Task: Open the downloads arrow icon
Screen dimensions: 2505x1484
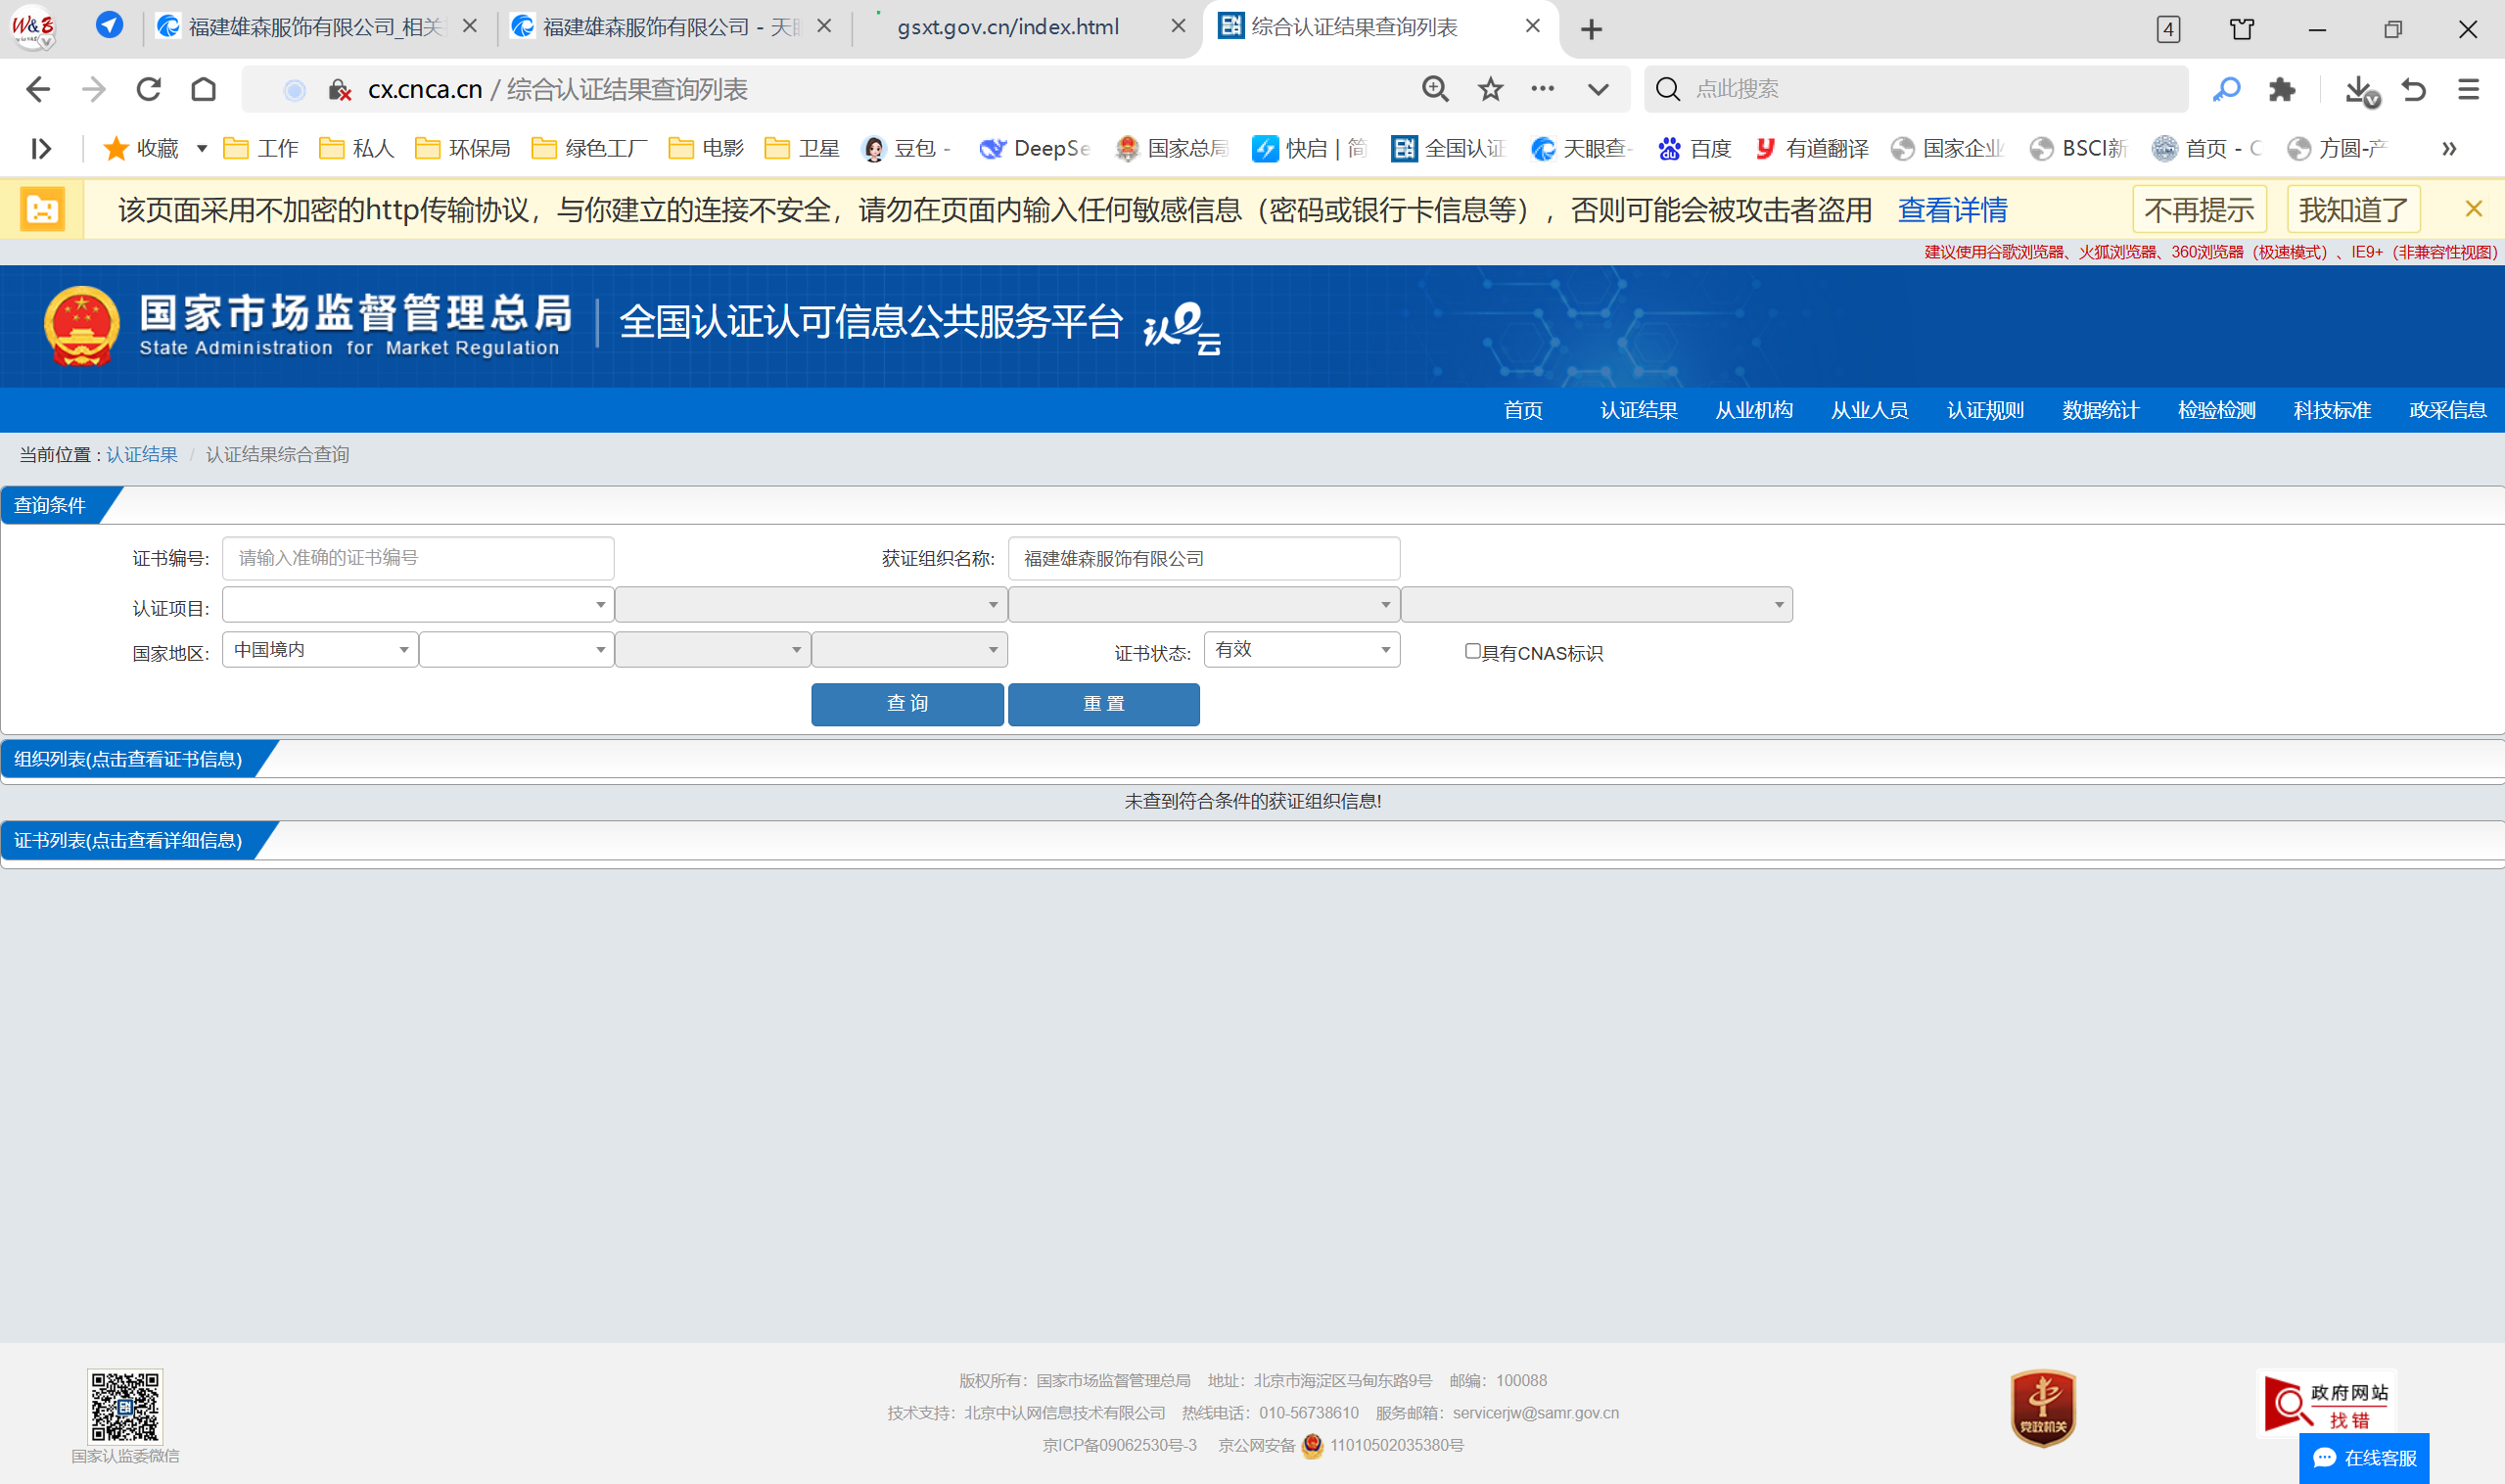Action: [2358, 89]
